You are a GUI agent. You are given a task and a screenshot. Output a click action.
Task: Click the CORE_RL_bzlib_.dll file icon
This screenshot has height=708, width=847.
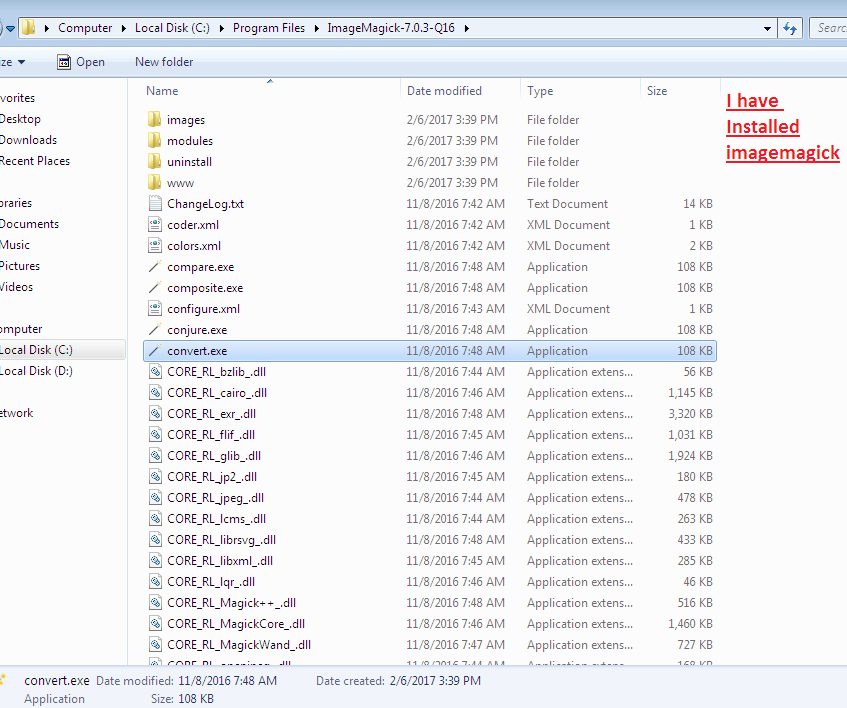point(154,372)
